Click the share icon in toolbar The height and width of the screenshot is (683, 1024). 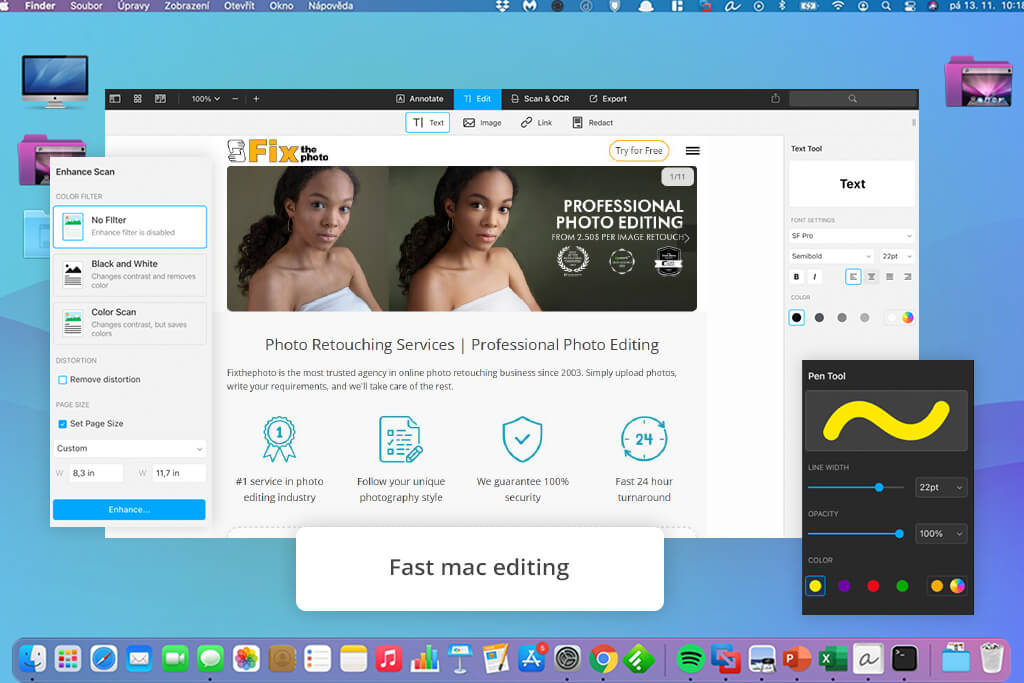click(x=775, y=99)
